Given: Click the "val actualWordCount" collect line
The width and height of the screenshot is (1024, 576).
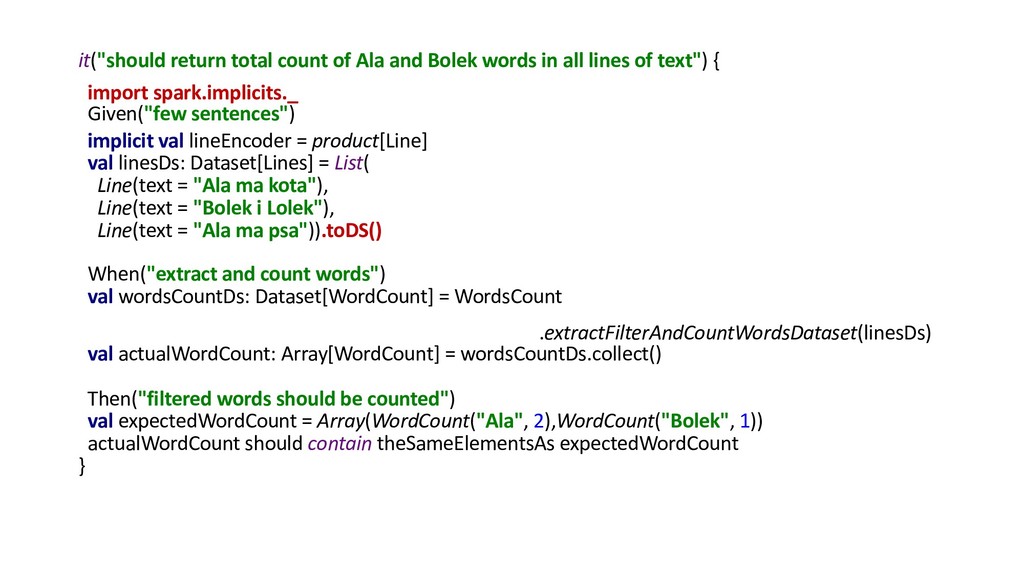Looking at the screenshot, I should (374, 354).
